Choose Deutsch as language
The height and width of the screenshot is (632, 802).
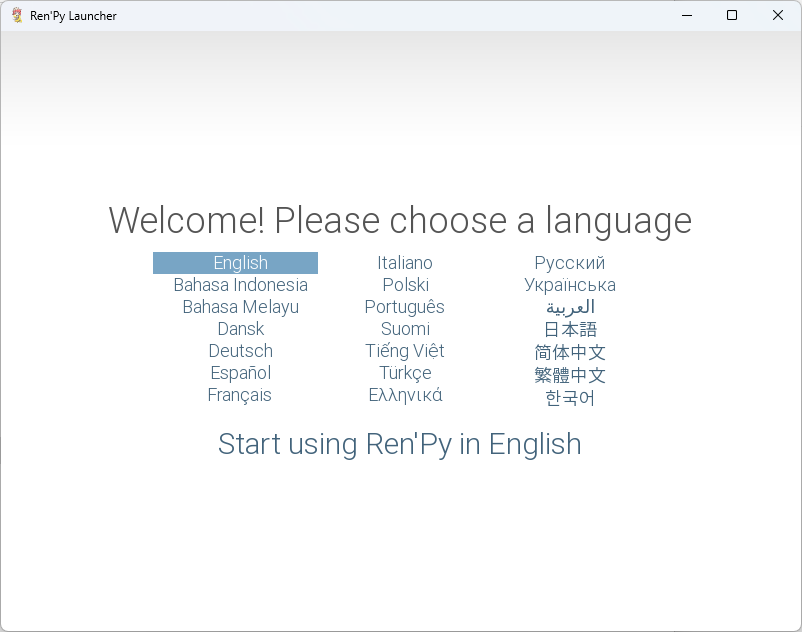240,351
